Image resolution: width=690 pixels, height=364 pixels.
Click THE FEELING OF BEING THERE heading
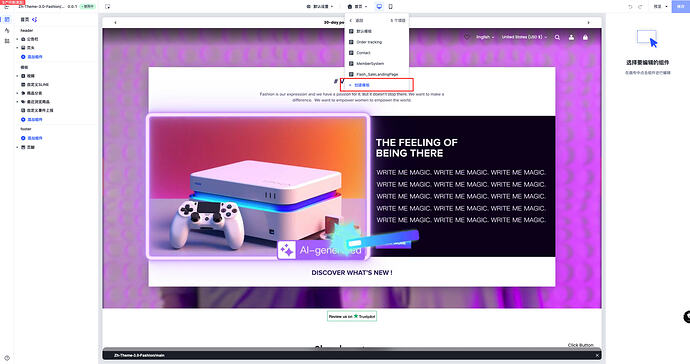pyautogui.click(x=417, y=148)
